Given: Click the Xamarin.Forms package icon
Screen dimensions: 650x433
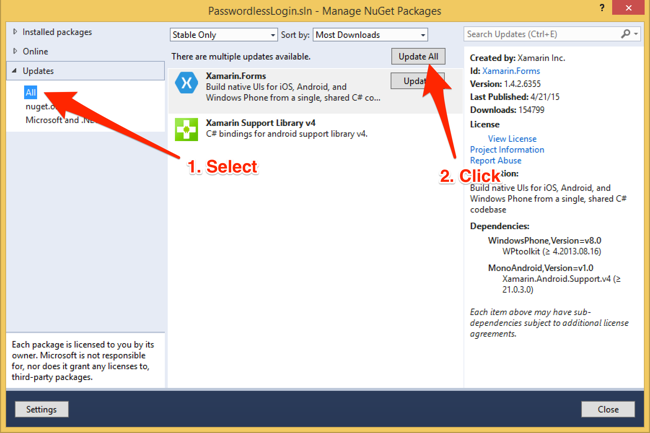Looking at the screenshot, I should click(186, 84).
